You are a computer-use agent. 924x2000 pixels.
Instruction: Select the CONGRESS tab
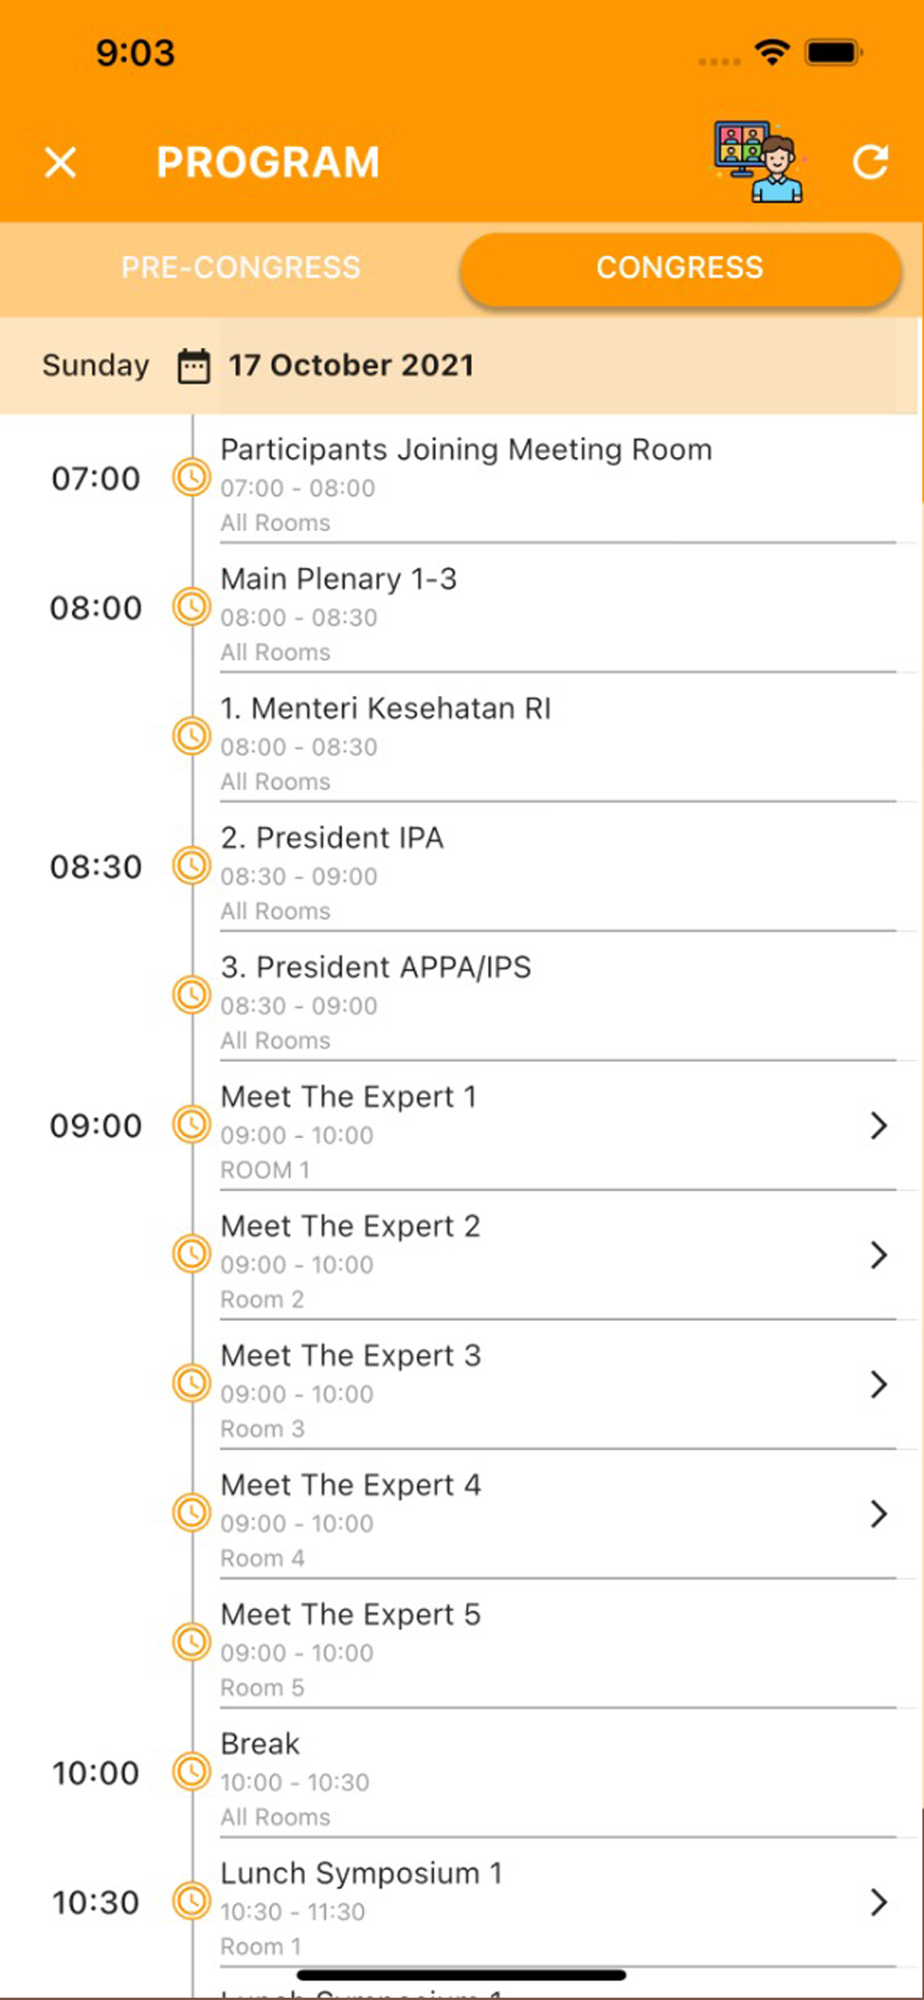680,268
